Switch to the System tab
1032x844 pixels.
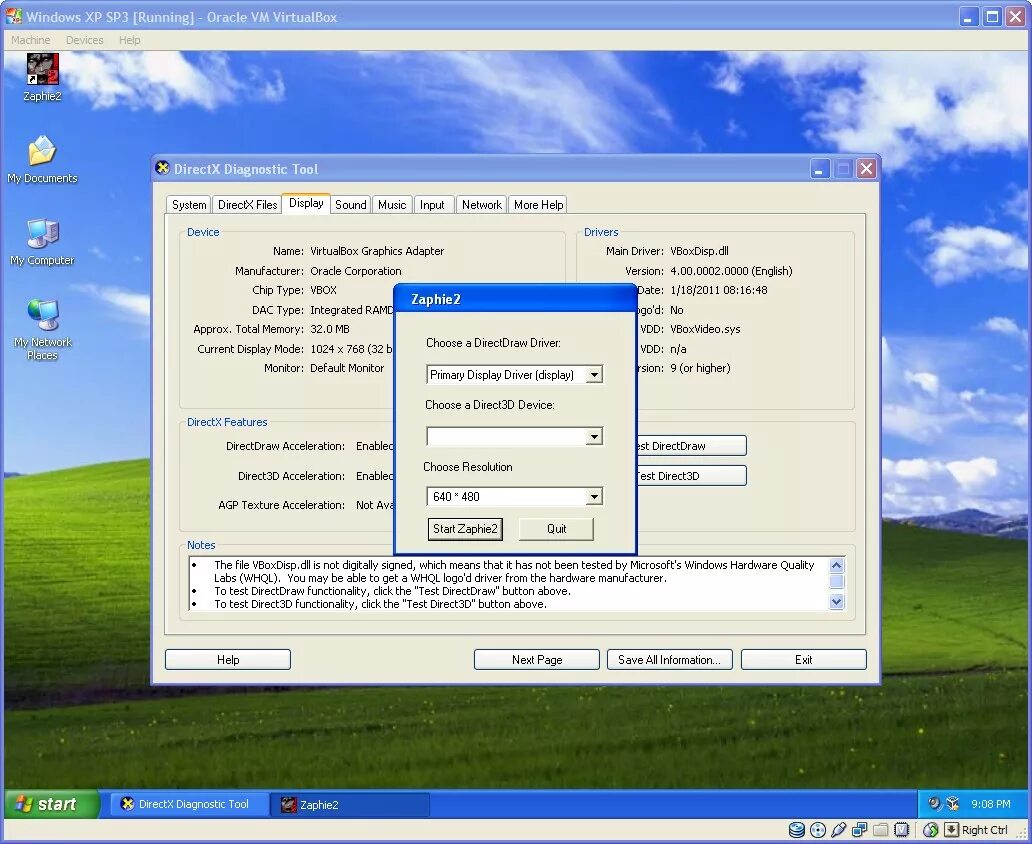pos(189,205)
